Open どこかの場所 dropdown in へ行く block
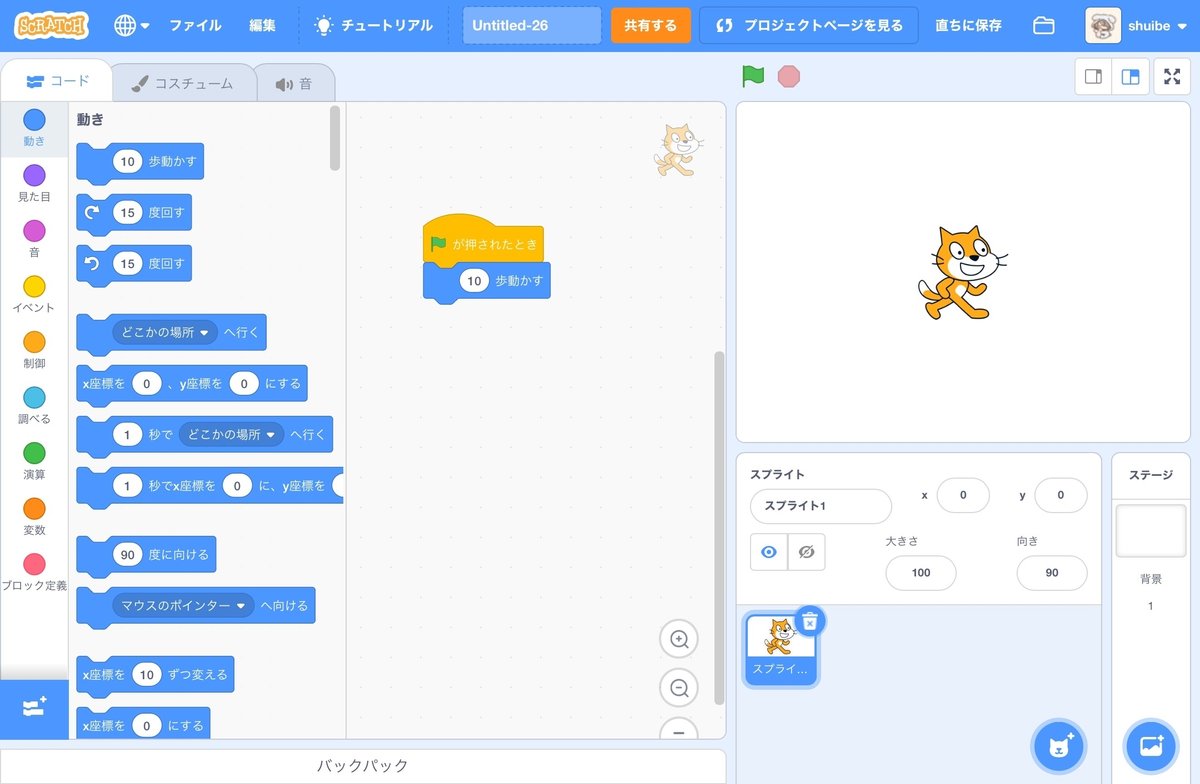 coord(165,332)
